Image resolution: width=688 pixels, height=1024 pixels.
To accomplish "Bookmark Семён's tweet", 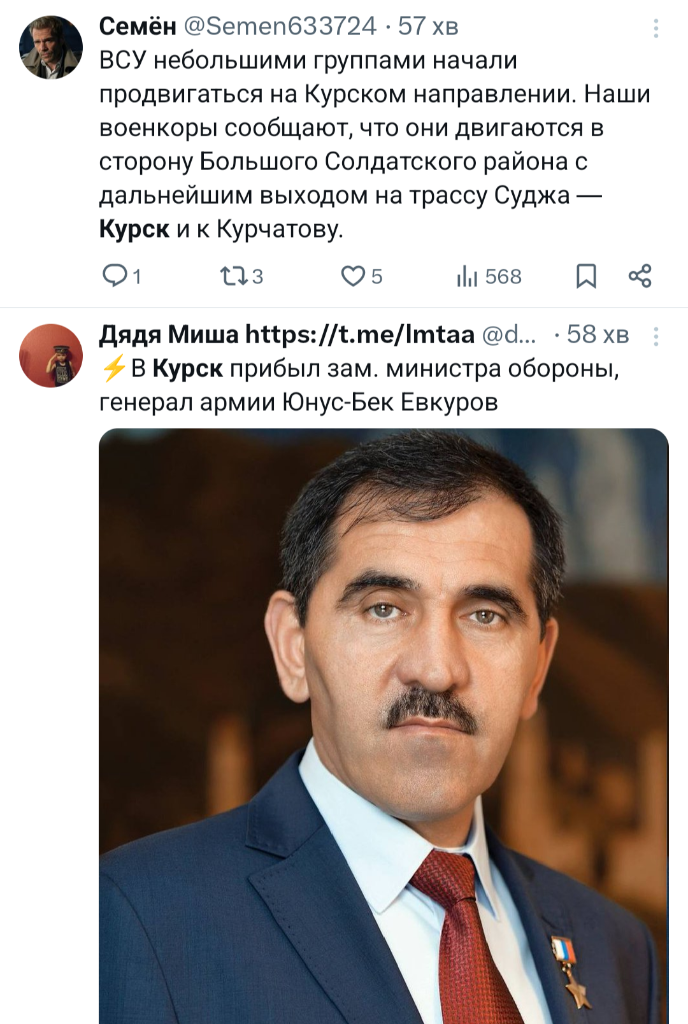I will tap(586, 276).
